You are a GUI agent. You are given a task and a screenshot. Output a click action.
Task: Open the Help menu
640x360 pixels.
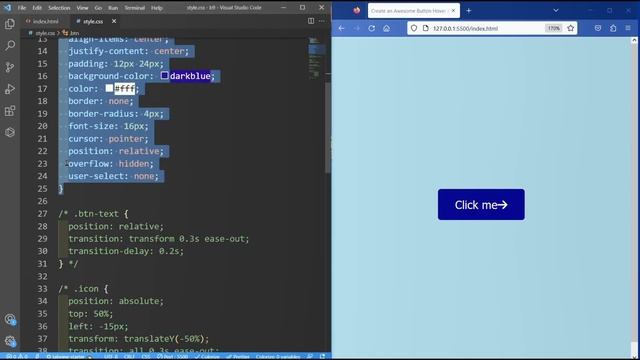point(157,8)
